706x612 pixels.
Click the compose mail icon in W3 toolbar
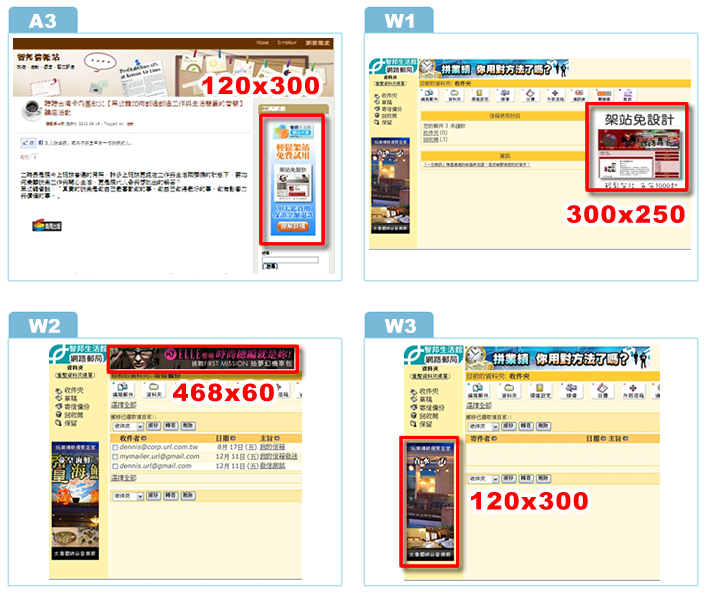(x=478, y=391)
